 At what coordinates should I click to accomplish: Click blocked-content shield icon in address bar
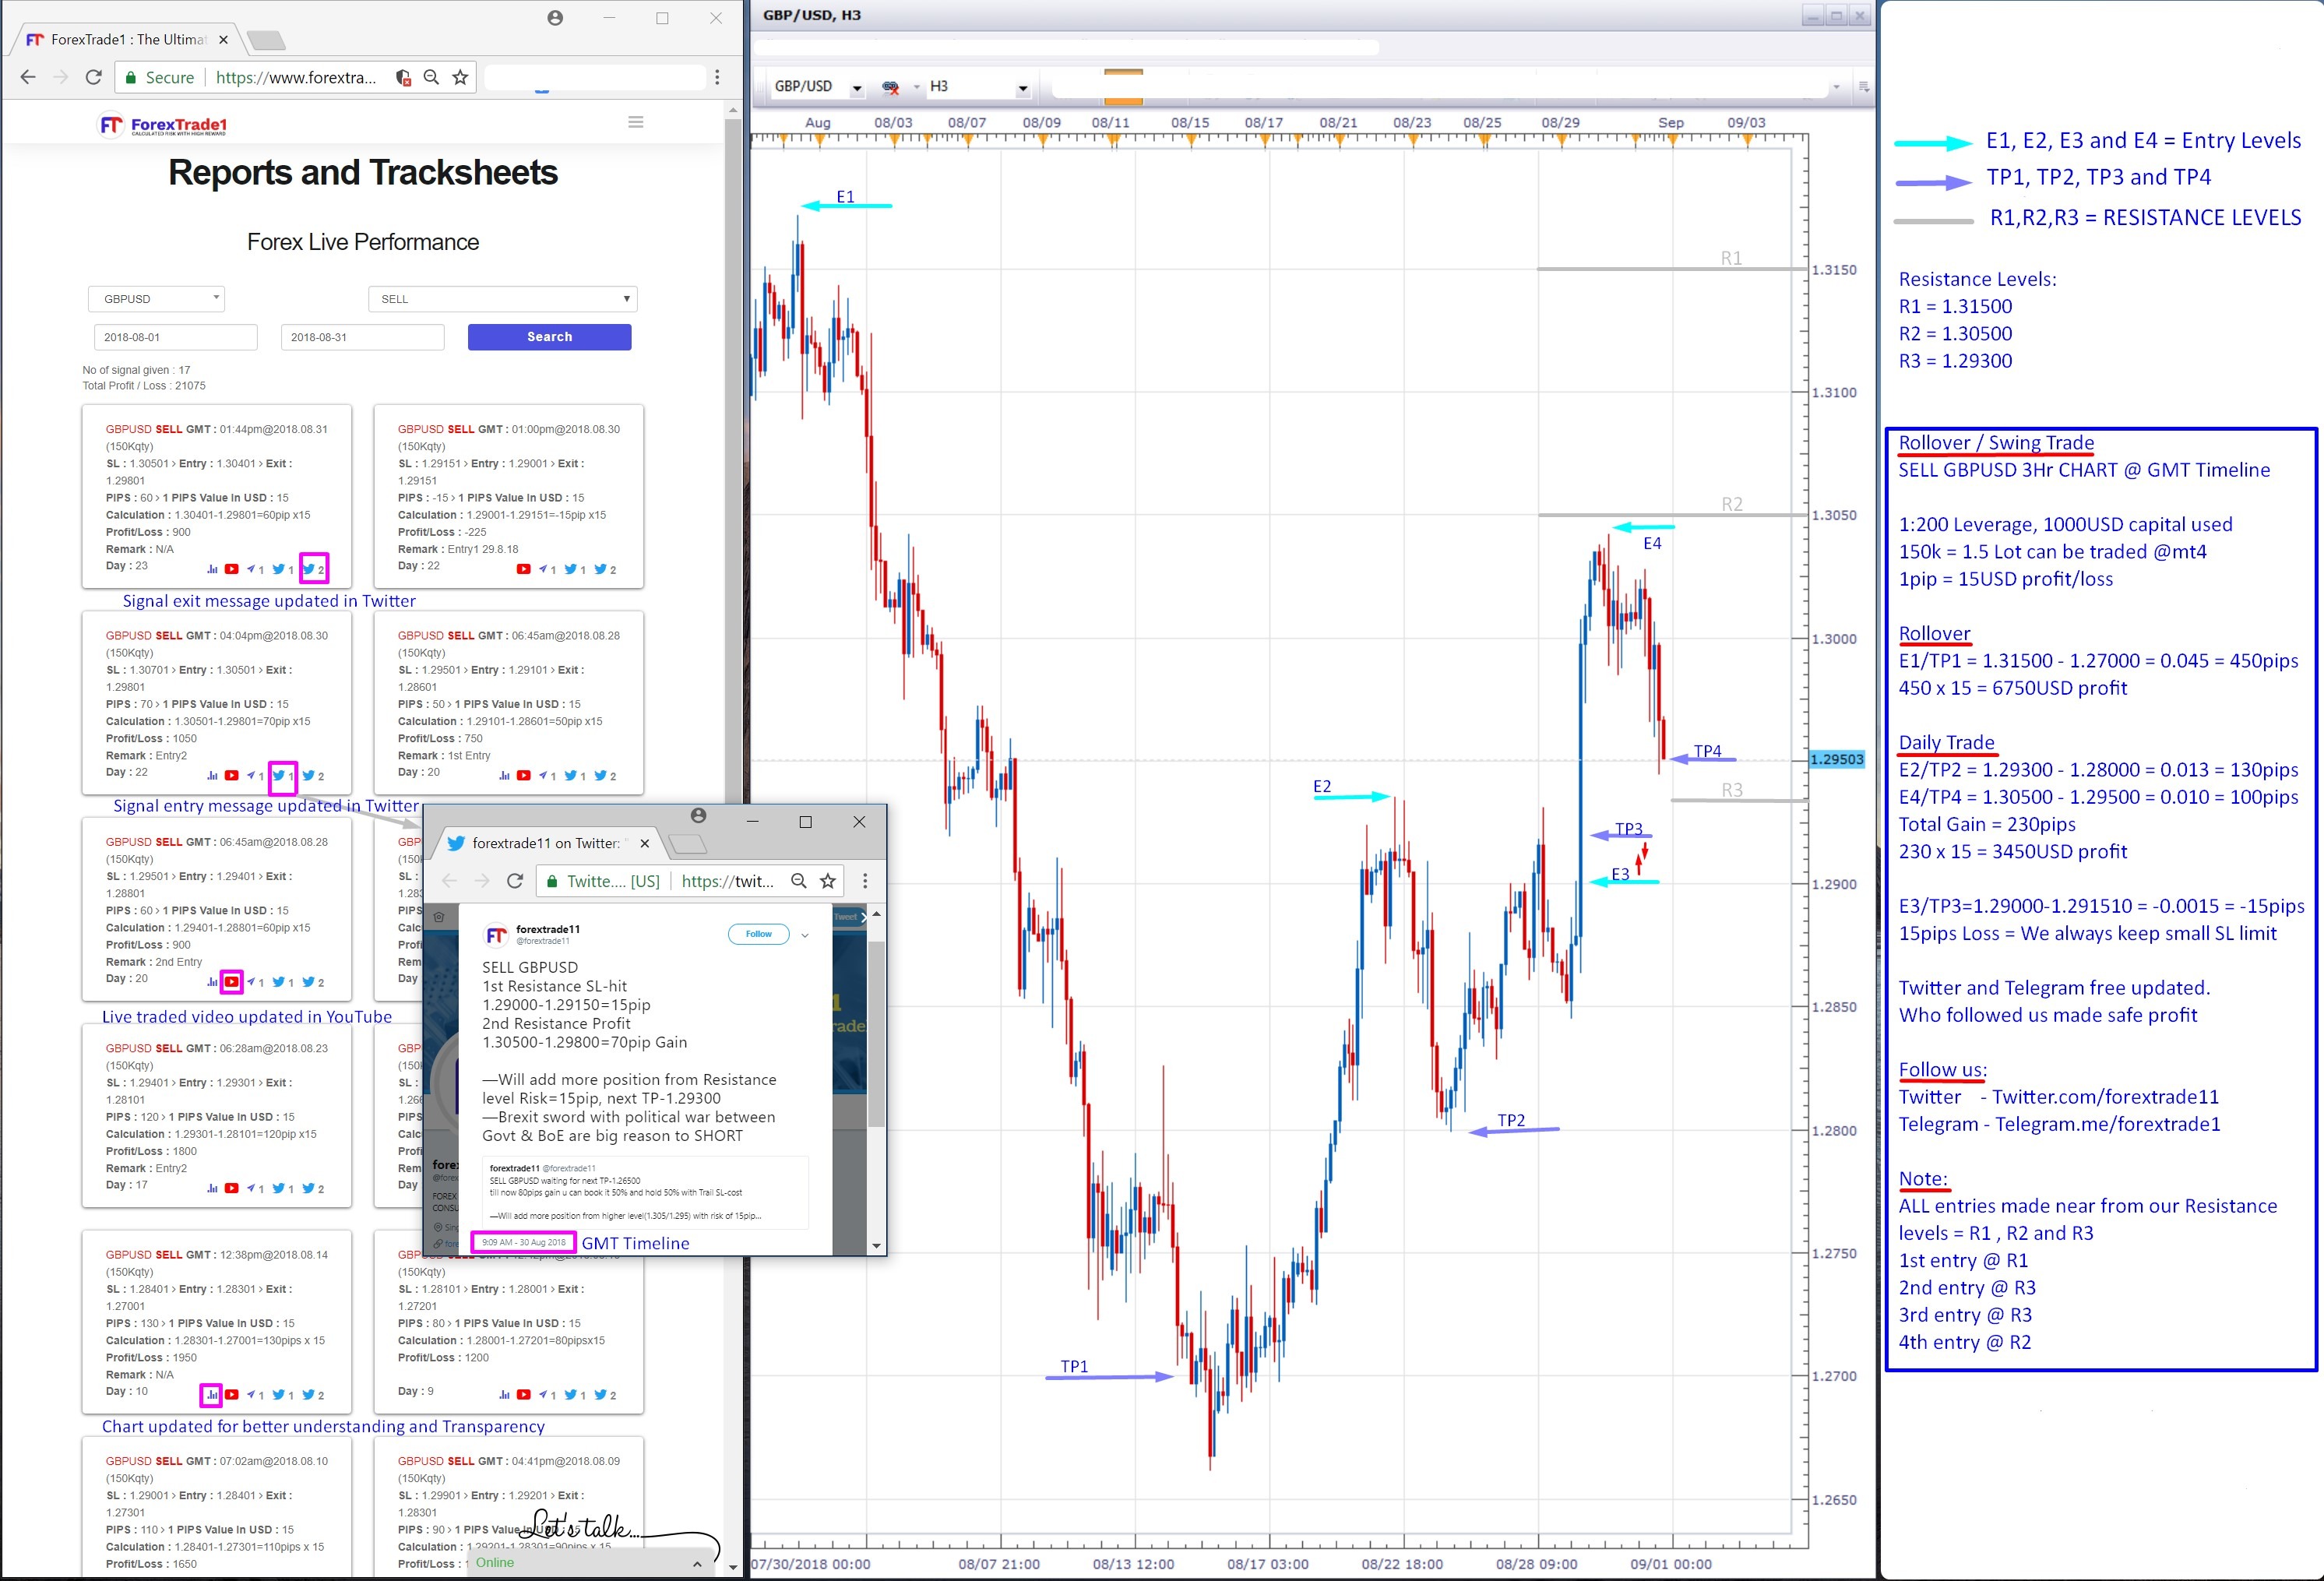pyautogui.click(x=403, y=77)
